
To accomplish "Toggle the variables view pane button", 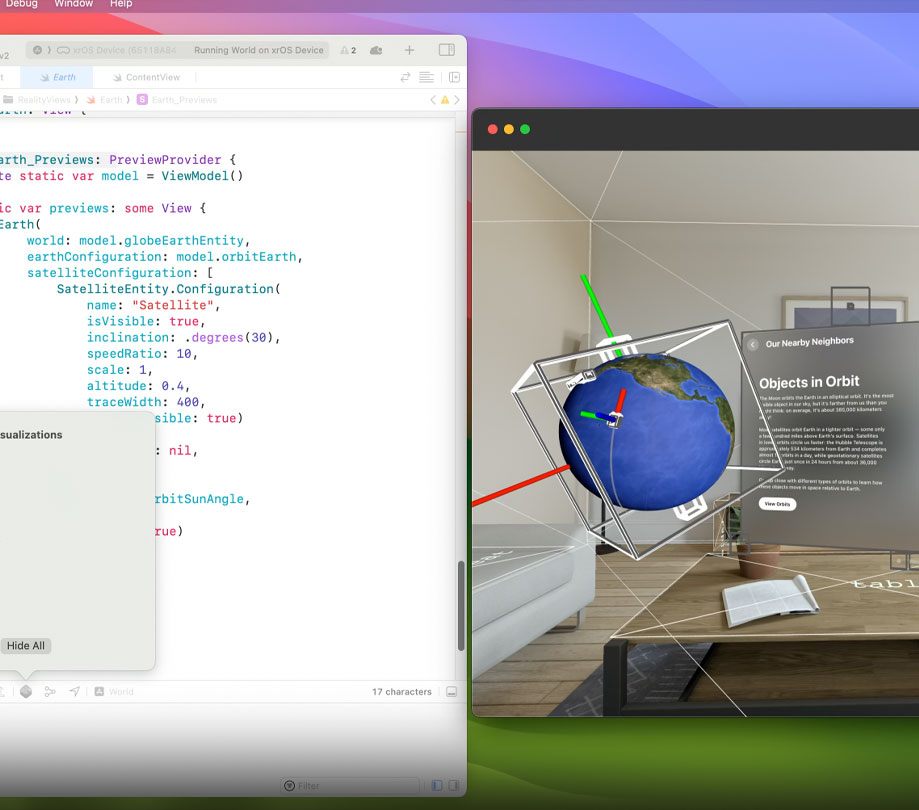I will pyautogui.click(x=437, y=785).
